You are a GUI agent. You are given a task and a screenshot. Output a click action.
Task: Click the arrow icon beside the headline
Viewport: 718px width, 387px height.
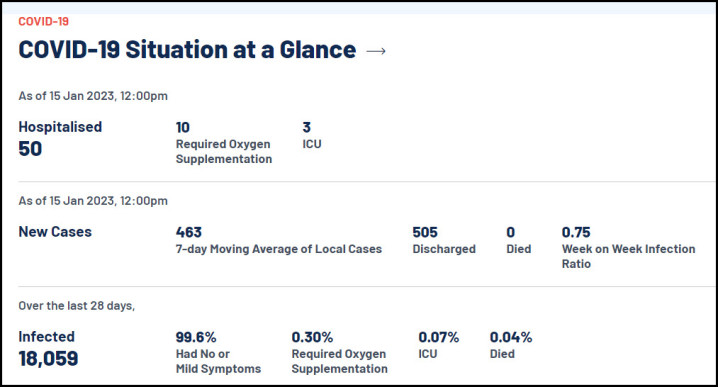pyautogui.click(x=376, y=51)
